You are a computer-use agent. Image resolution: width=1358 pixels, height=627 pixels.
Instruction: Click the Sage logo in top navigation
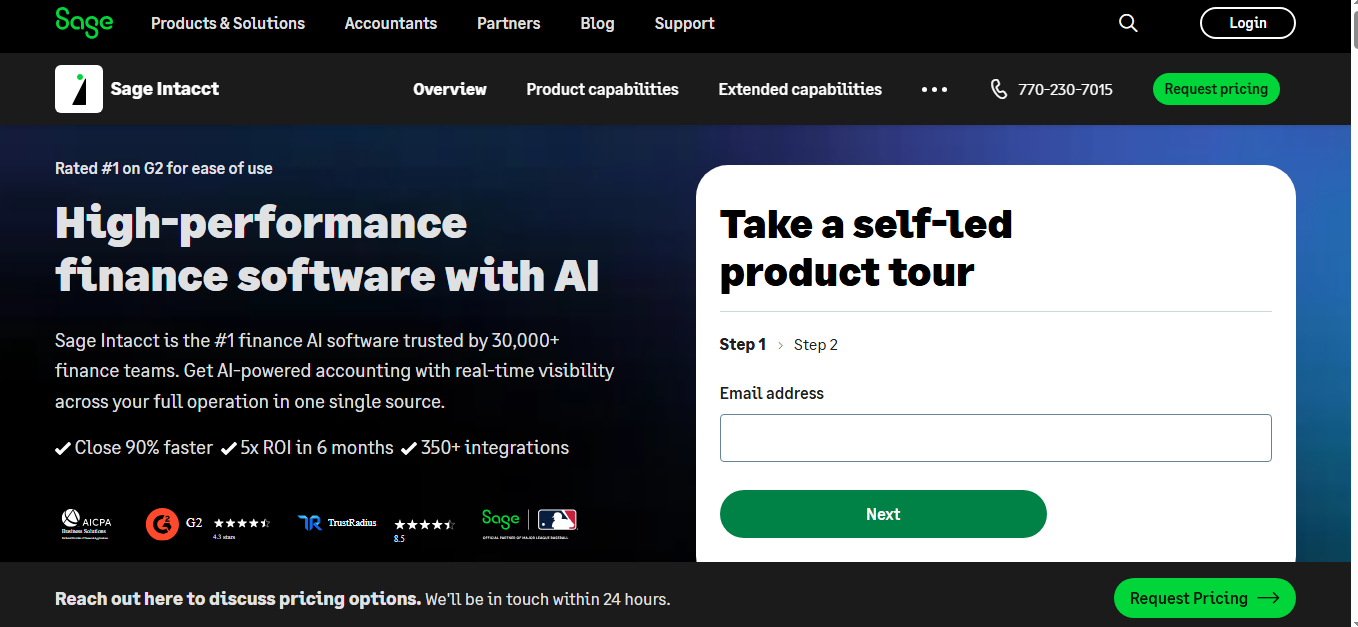tap(84, 23)
